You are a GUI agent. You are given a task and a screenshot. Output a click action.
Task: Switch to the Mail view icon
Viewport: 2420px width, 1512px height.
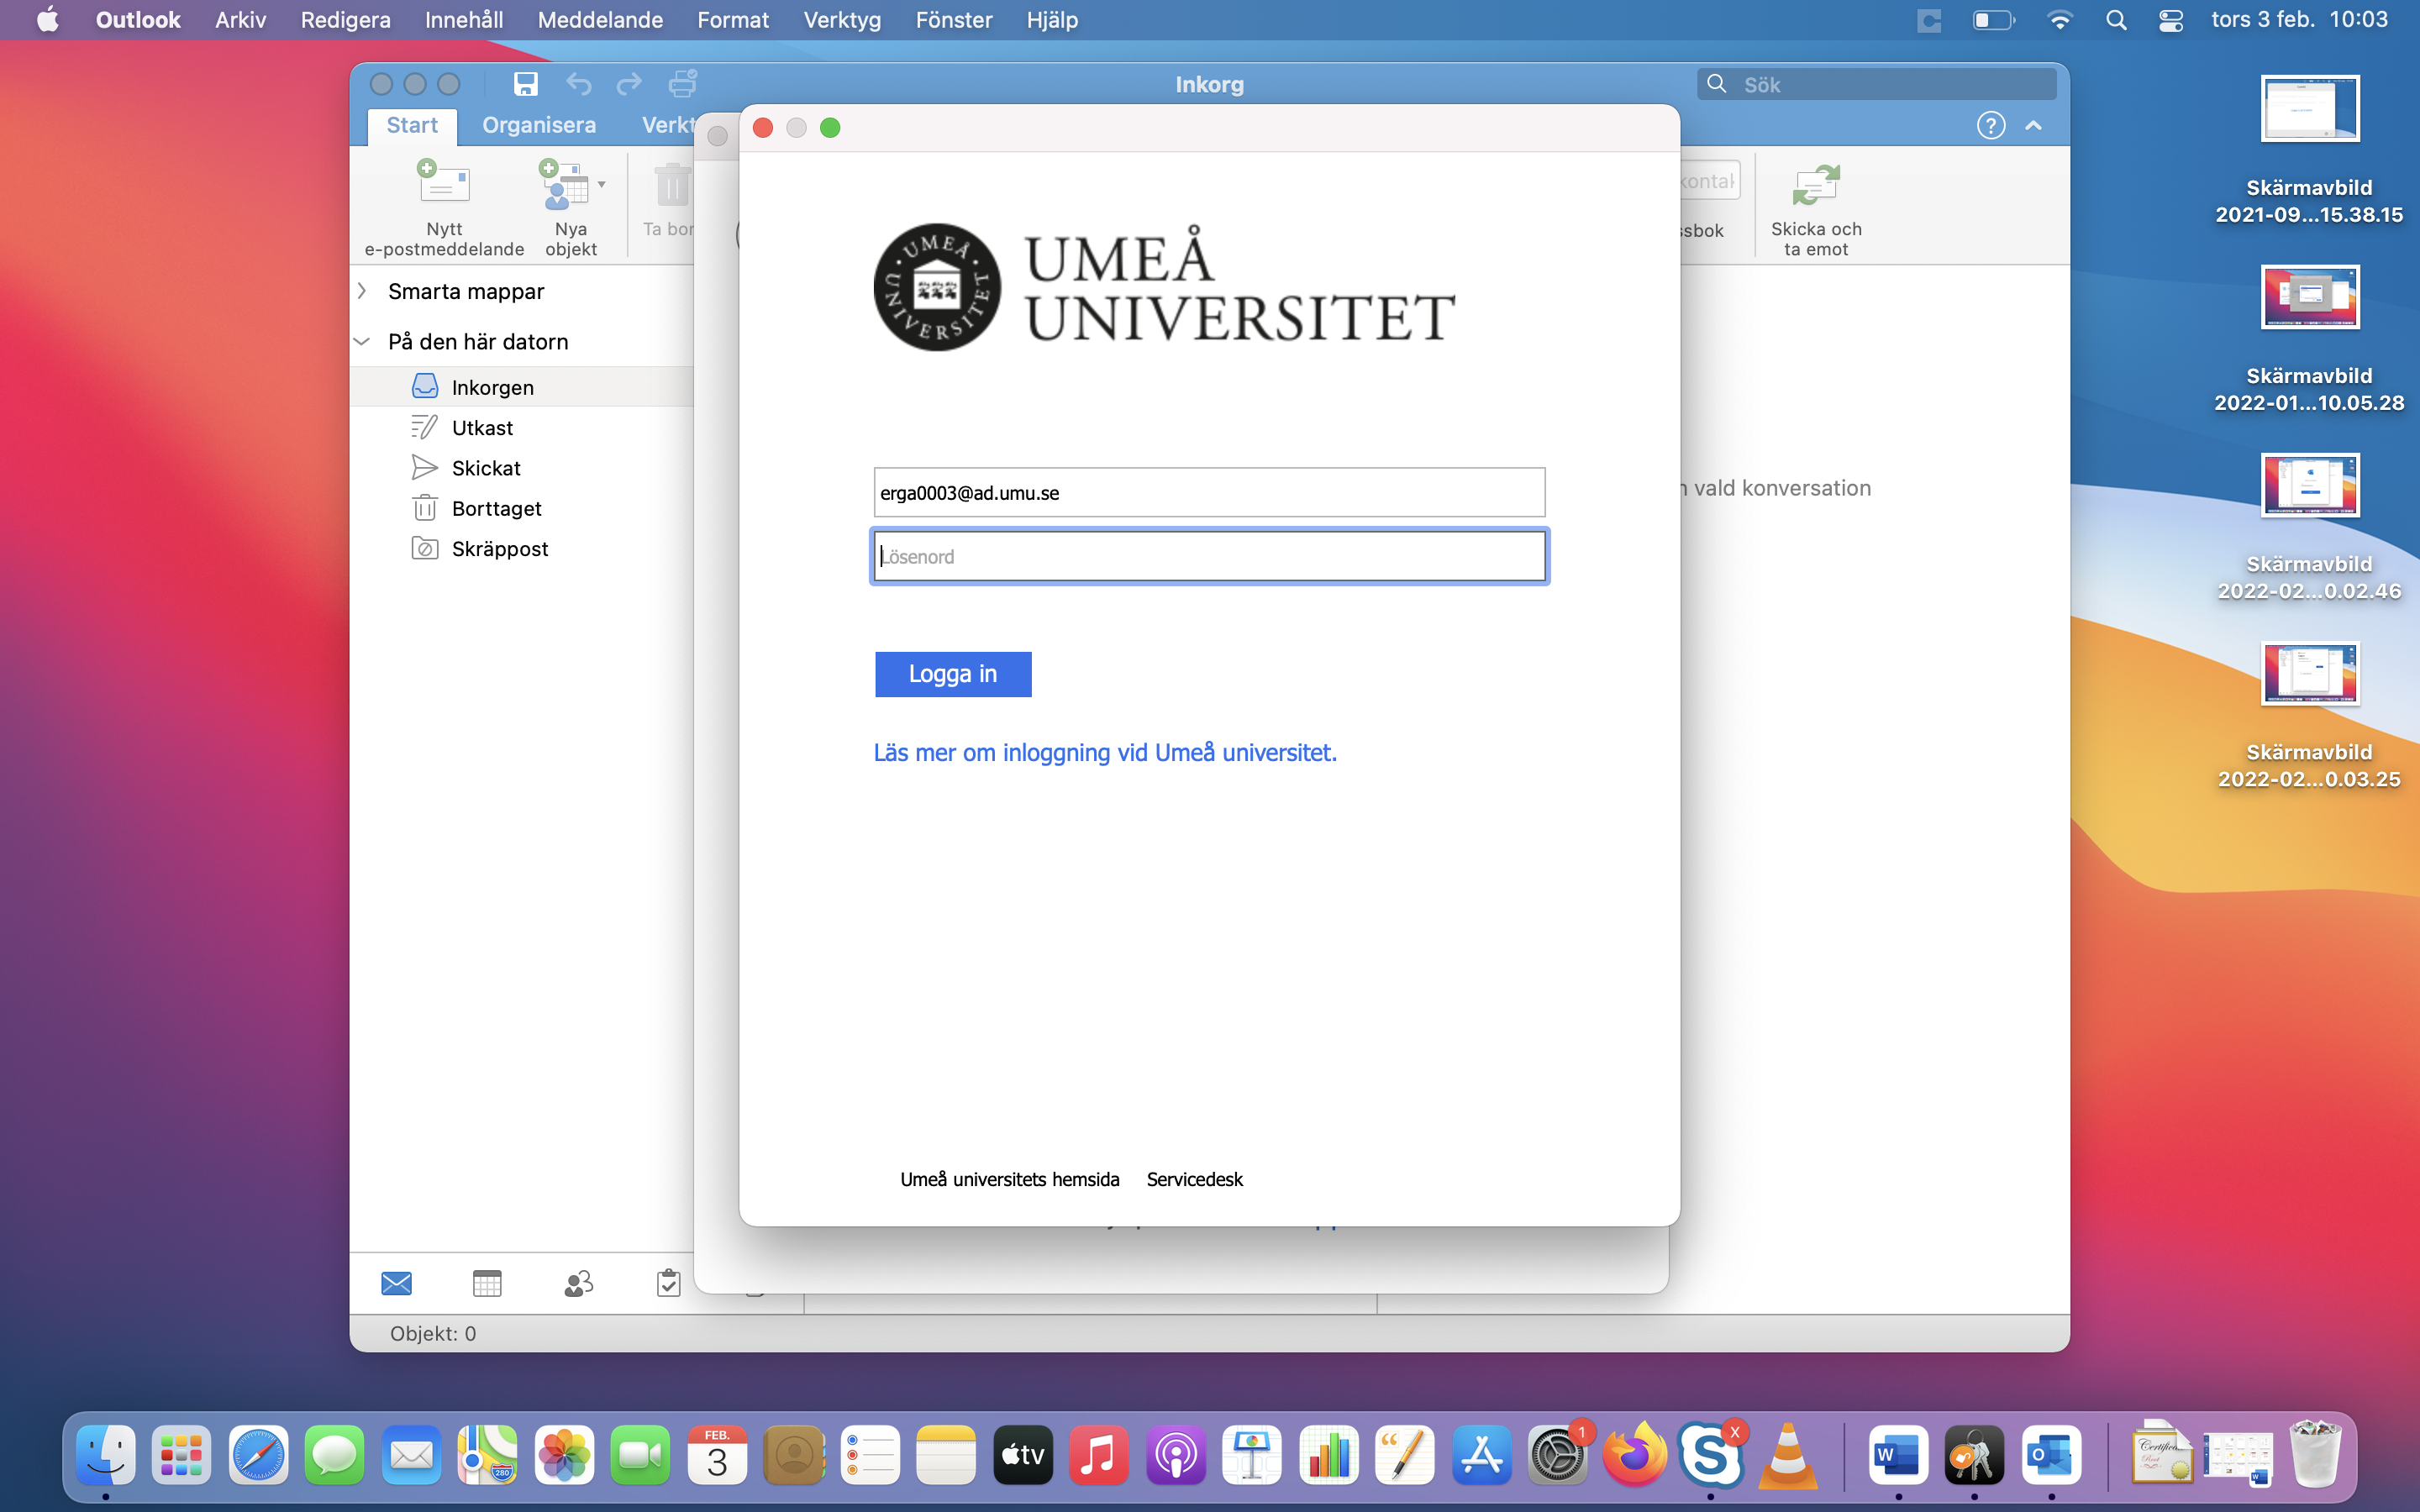pyautogui.click(x=397, y=1283)
